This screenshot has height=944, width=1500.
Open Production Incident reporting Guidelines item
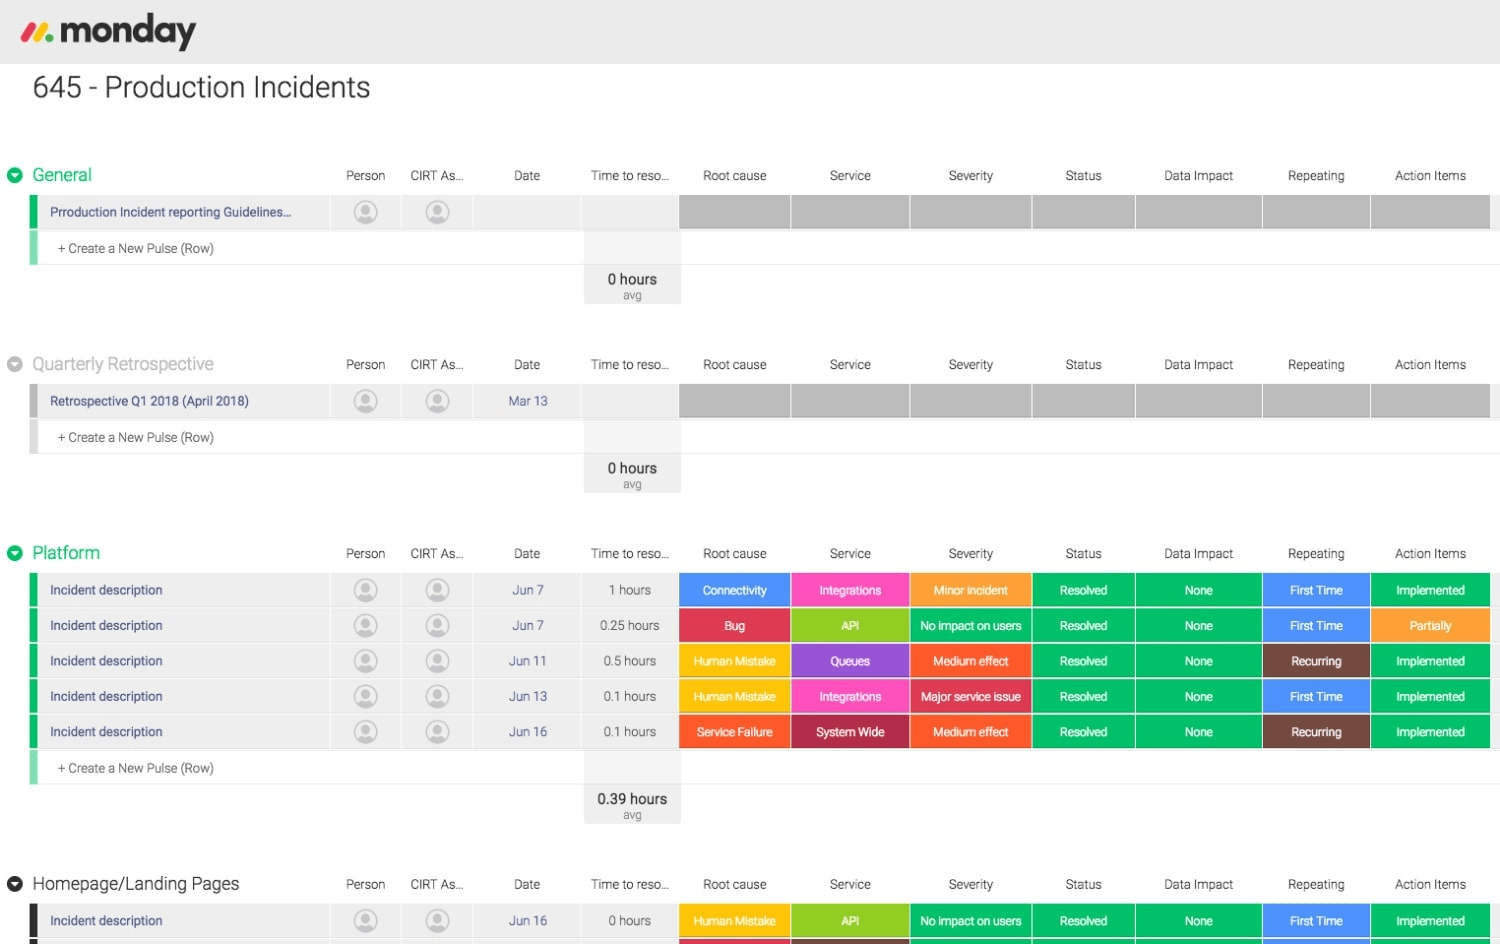tap(171, 212)
